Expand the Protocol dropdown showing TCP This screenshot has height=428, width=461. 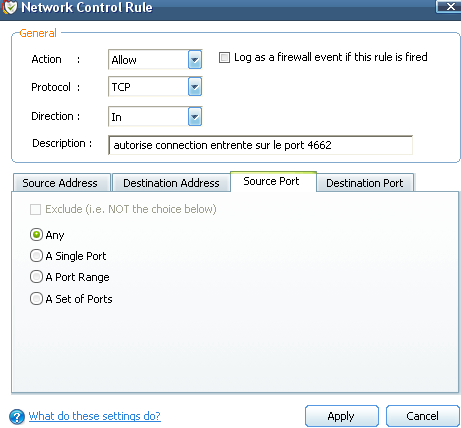(195, 87)
